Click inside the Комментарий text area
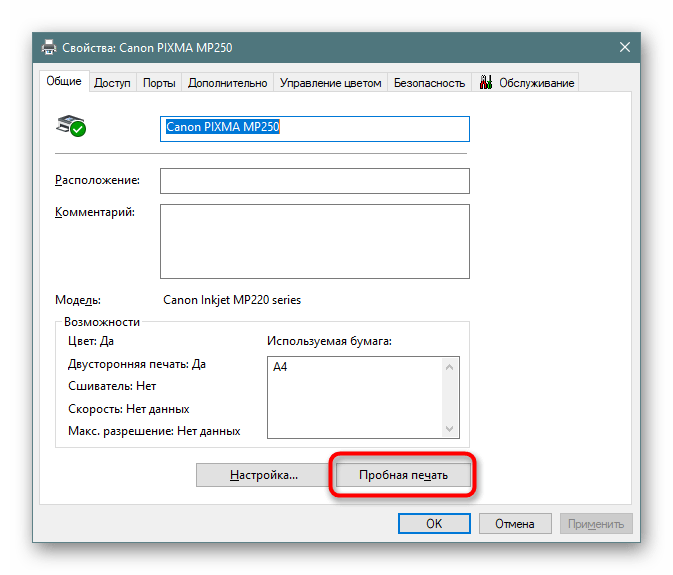 coord(314,240)
